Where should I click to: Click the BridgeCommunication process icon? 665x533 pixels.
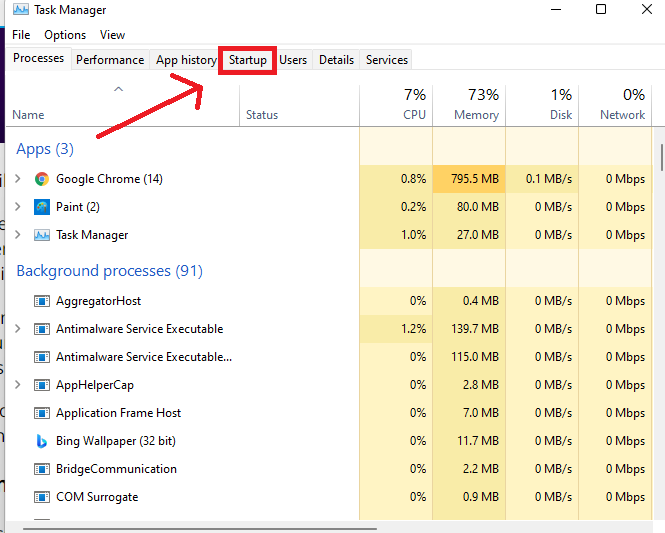pyautogui.click(x=41, y=469)
